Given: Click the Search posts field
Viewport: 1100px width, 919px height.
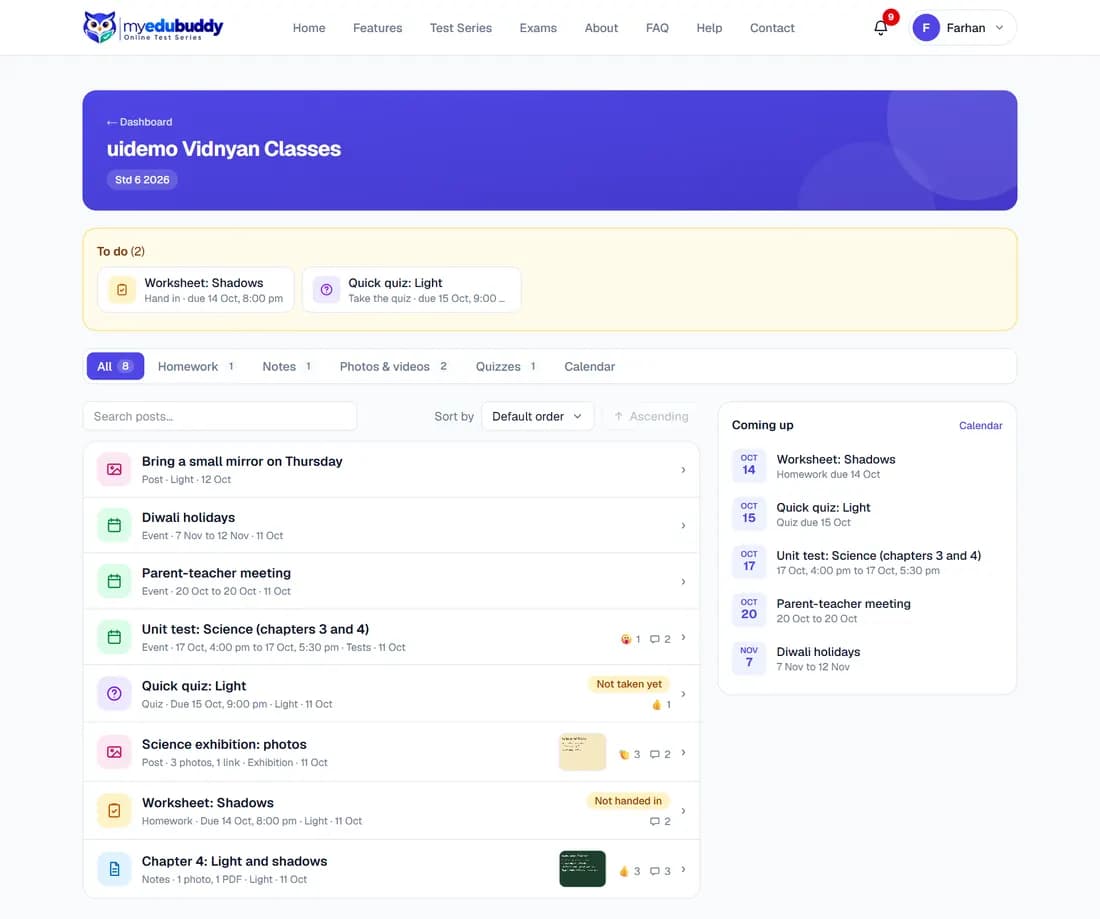Looking at the screenshot, I should (220, 417).
